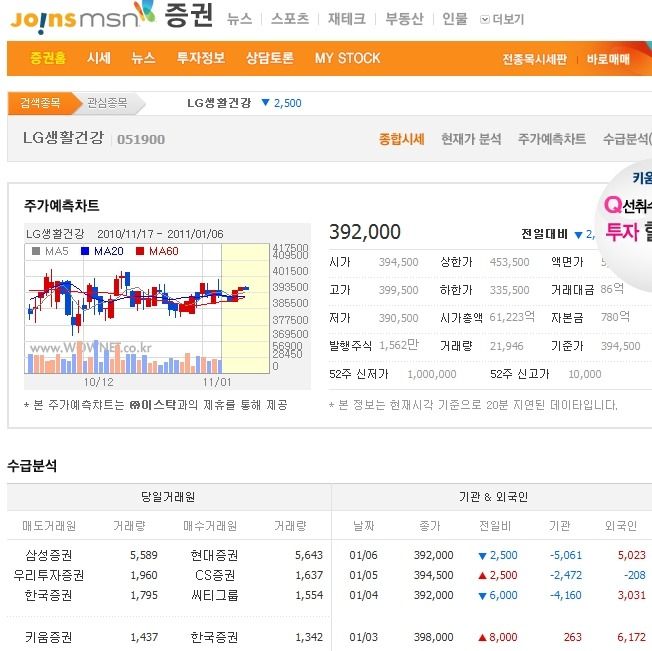Open the 상담토론 menu item
The height and width of the screenshot is (651, 652).
coord(270,58)
